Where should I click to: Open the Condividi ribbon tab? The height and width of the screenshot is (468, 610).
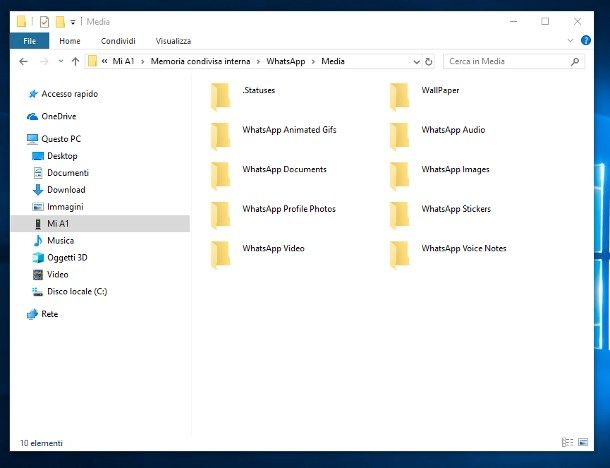[x=118, y=41]
